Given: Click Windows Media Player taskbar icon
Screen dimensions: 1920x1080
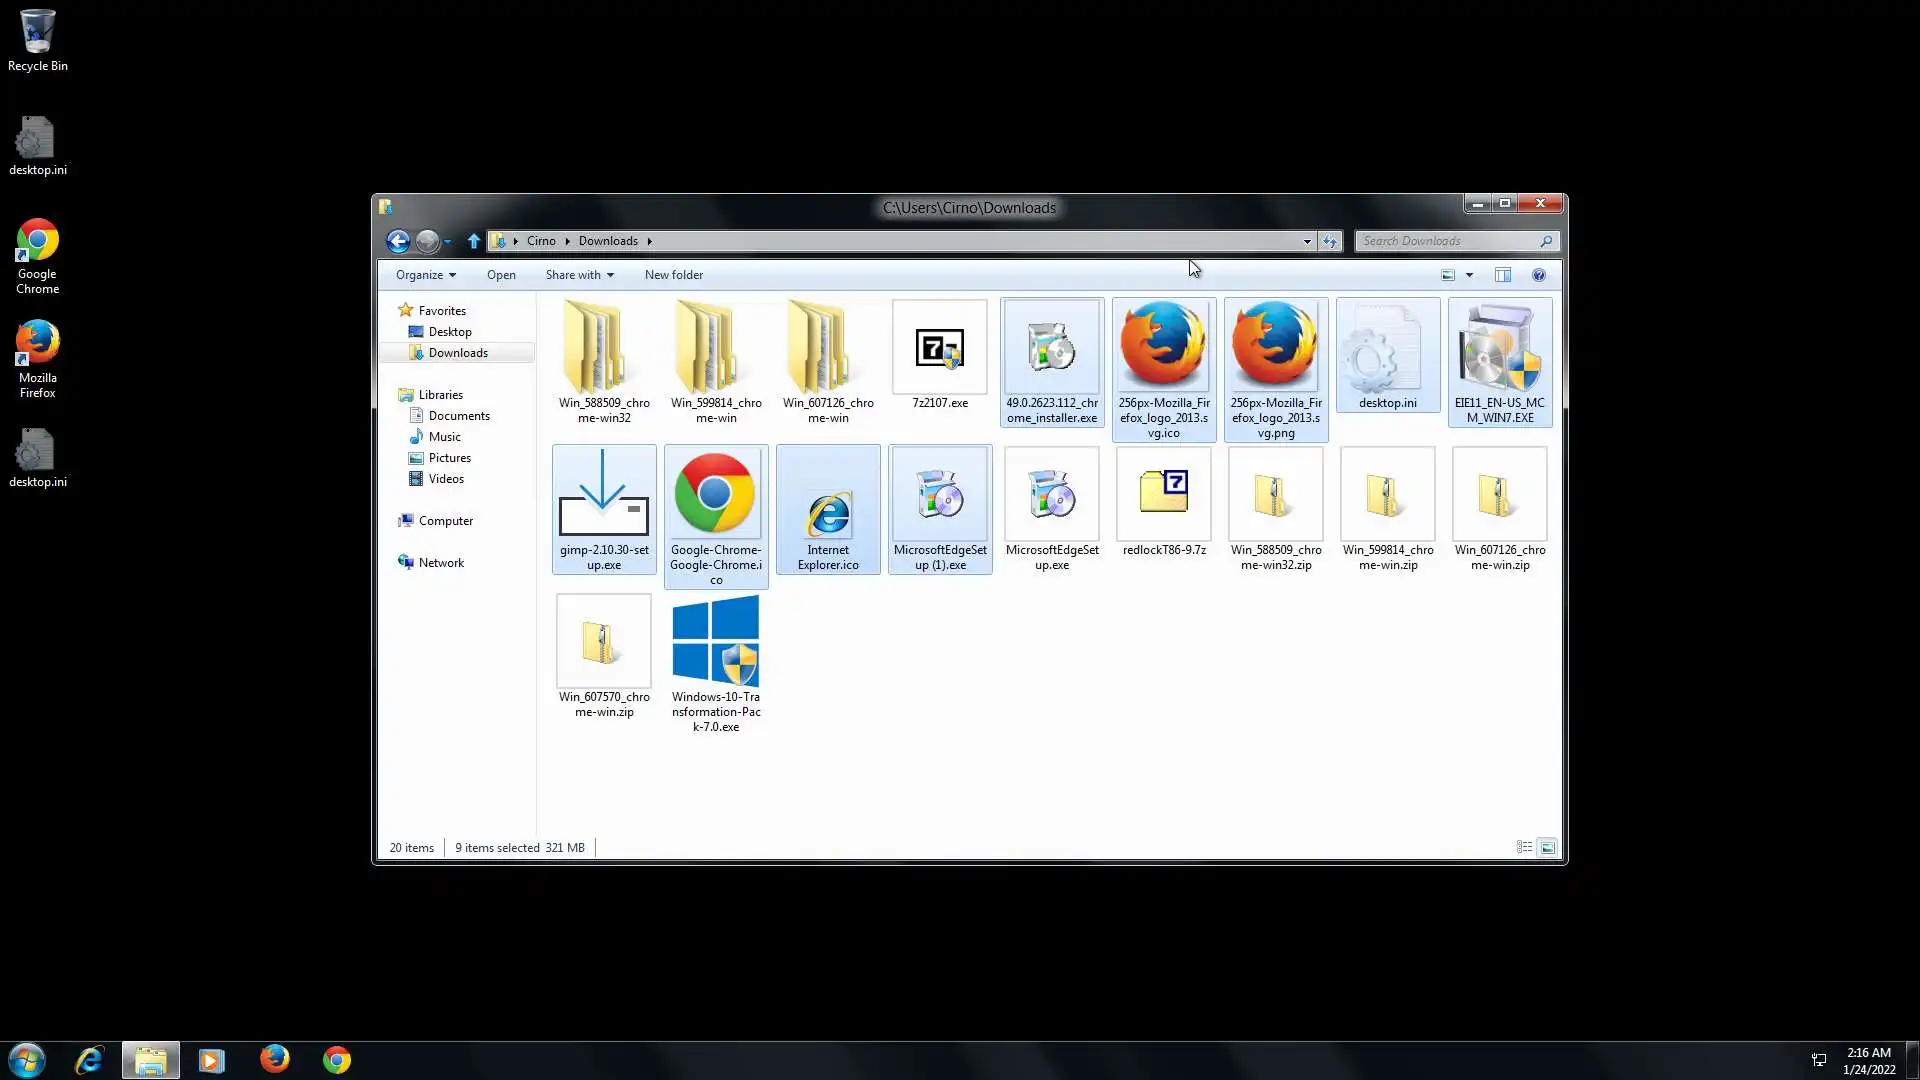Looking at the screenshot, I should tap(212, 1060).
